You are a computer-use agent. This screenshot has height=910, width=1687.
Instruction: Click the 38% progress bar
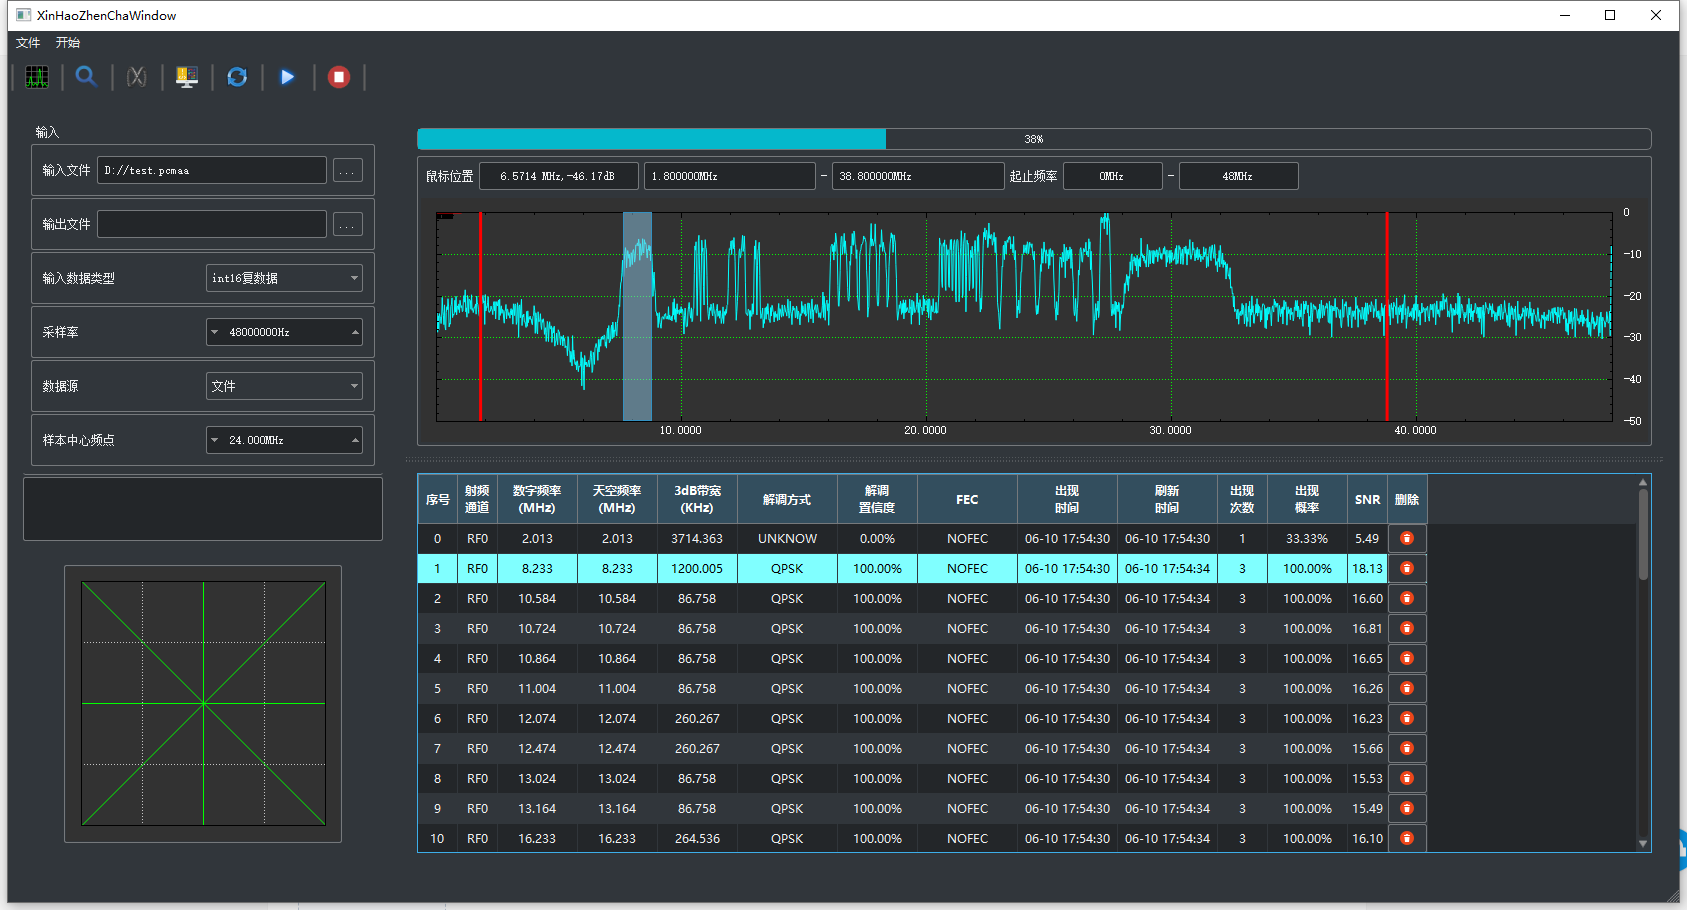point(1034,139)
